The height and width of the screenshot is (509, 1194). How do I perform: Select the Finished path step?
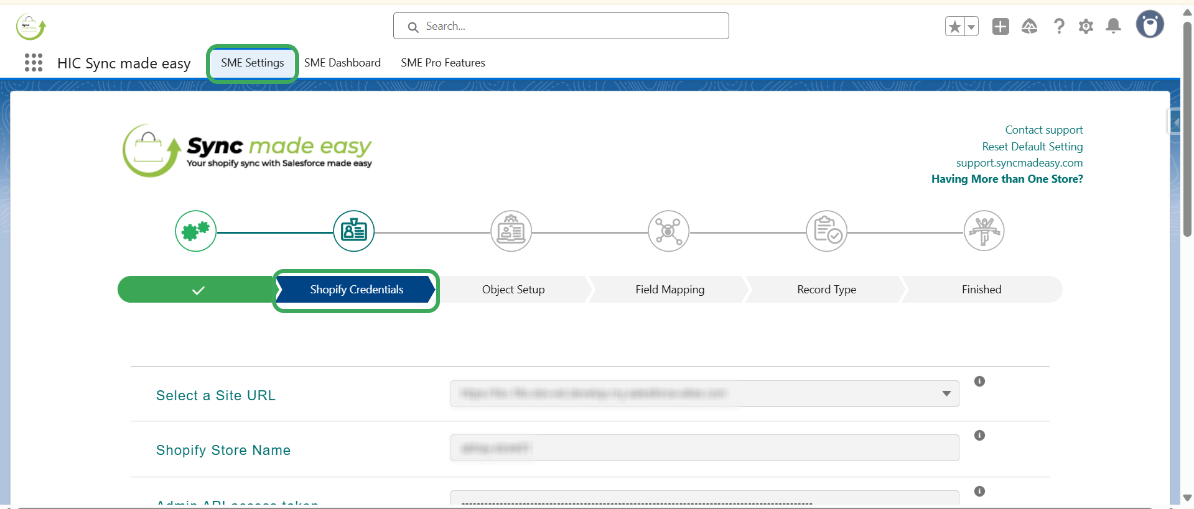tap(982, 290)
